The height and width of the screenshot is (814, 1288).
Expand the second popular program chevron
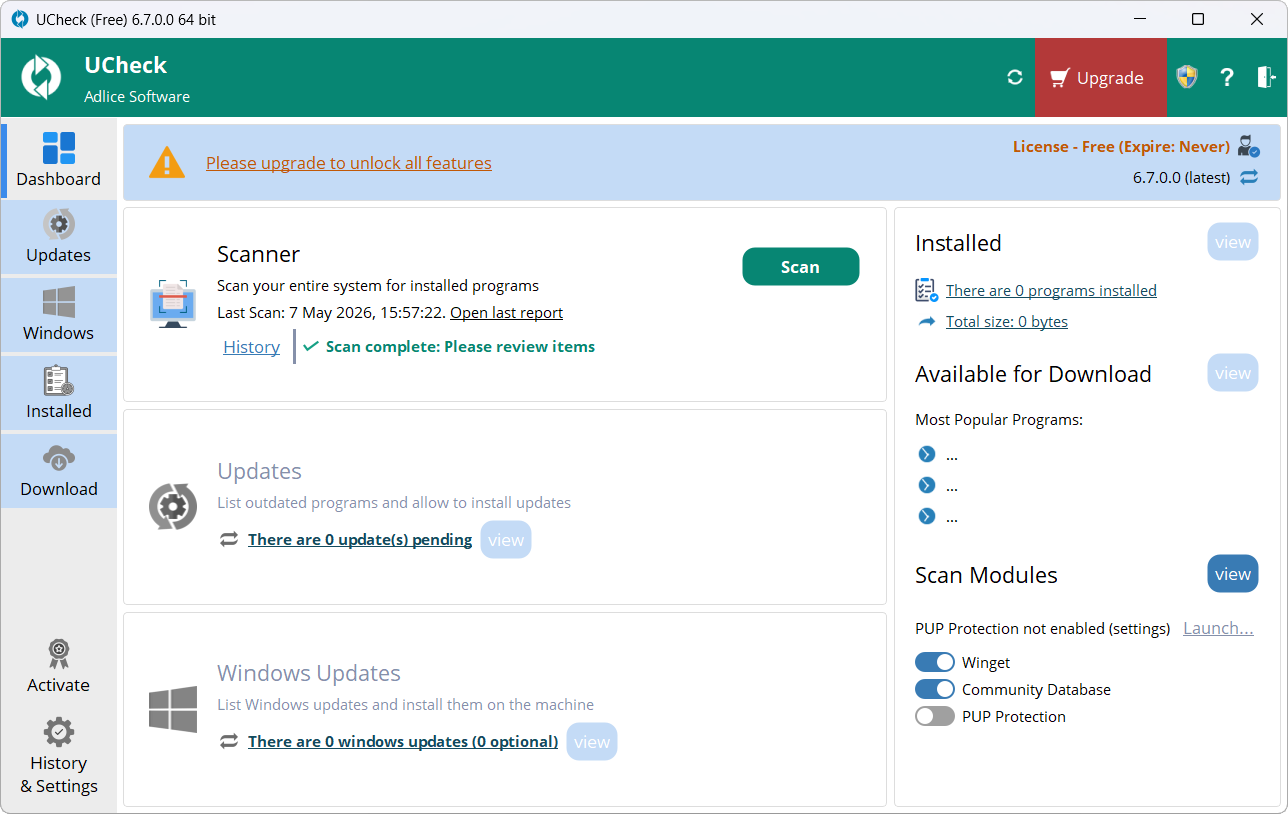point(927,486)
